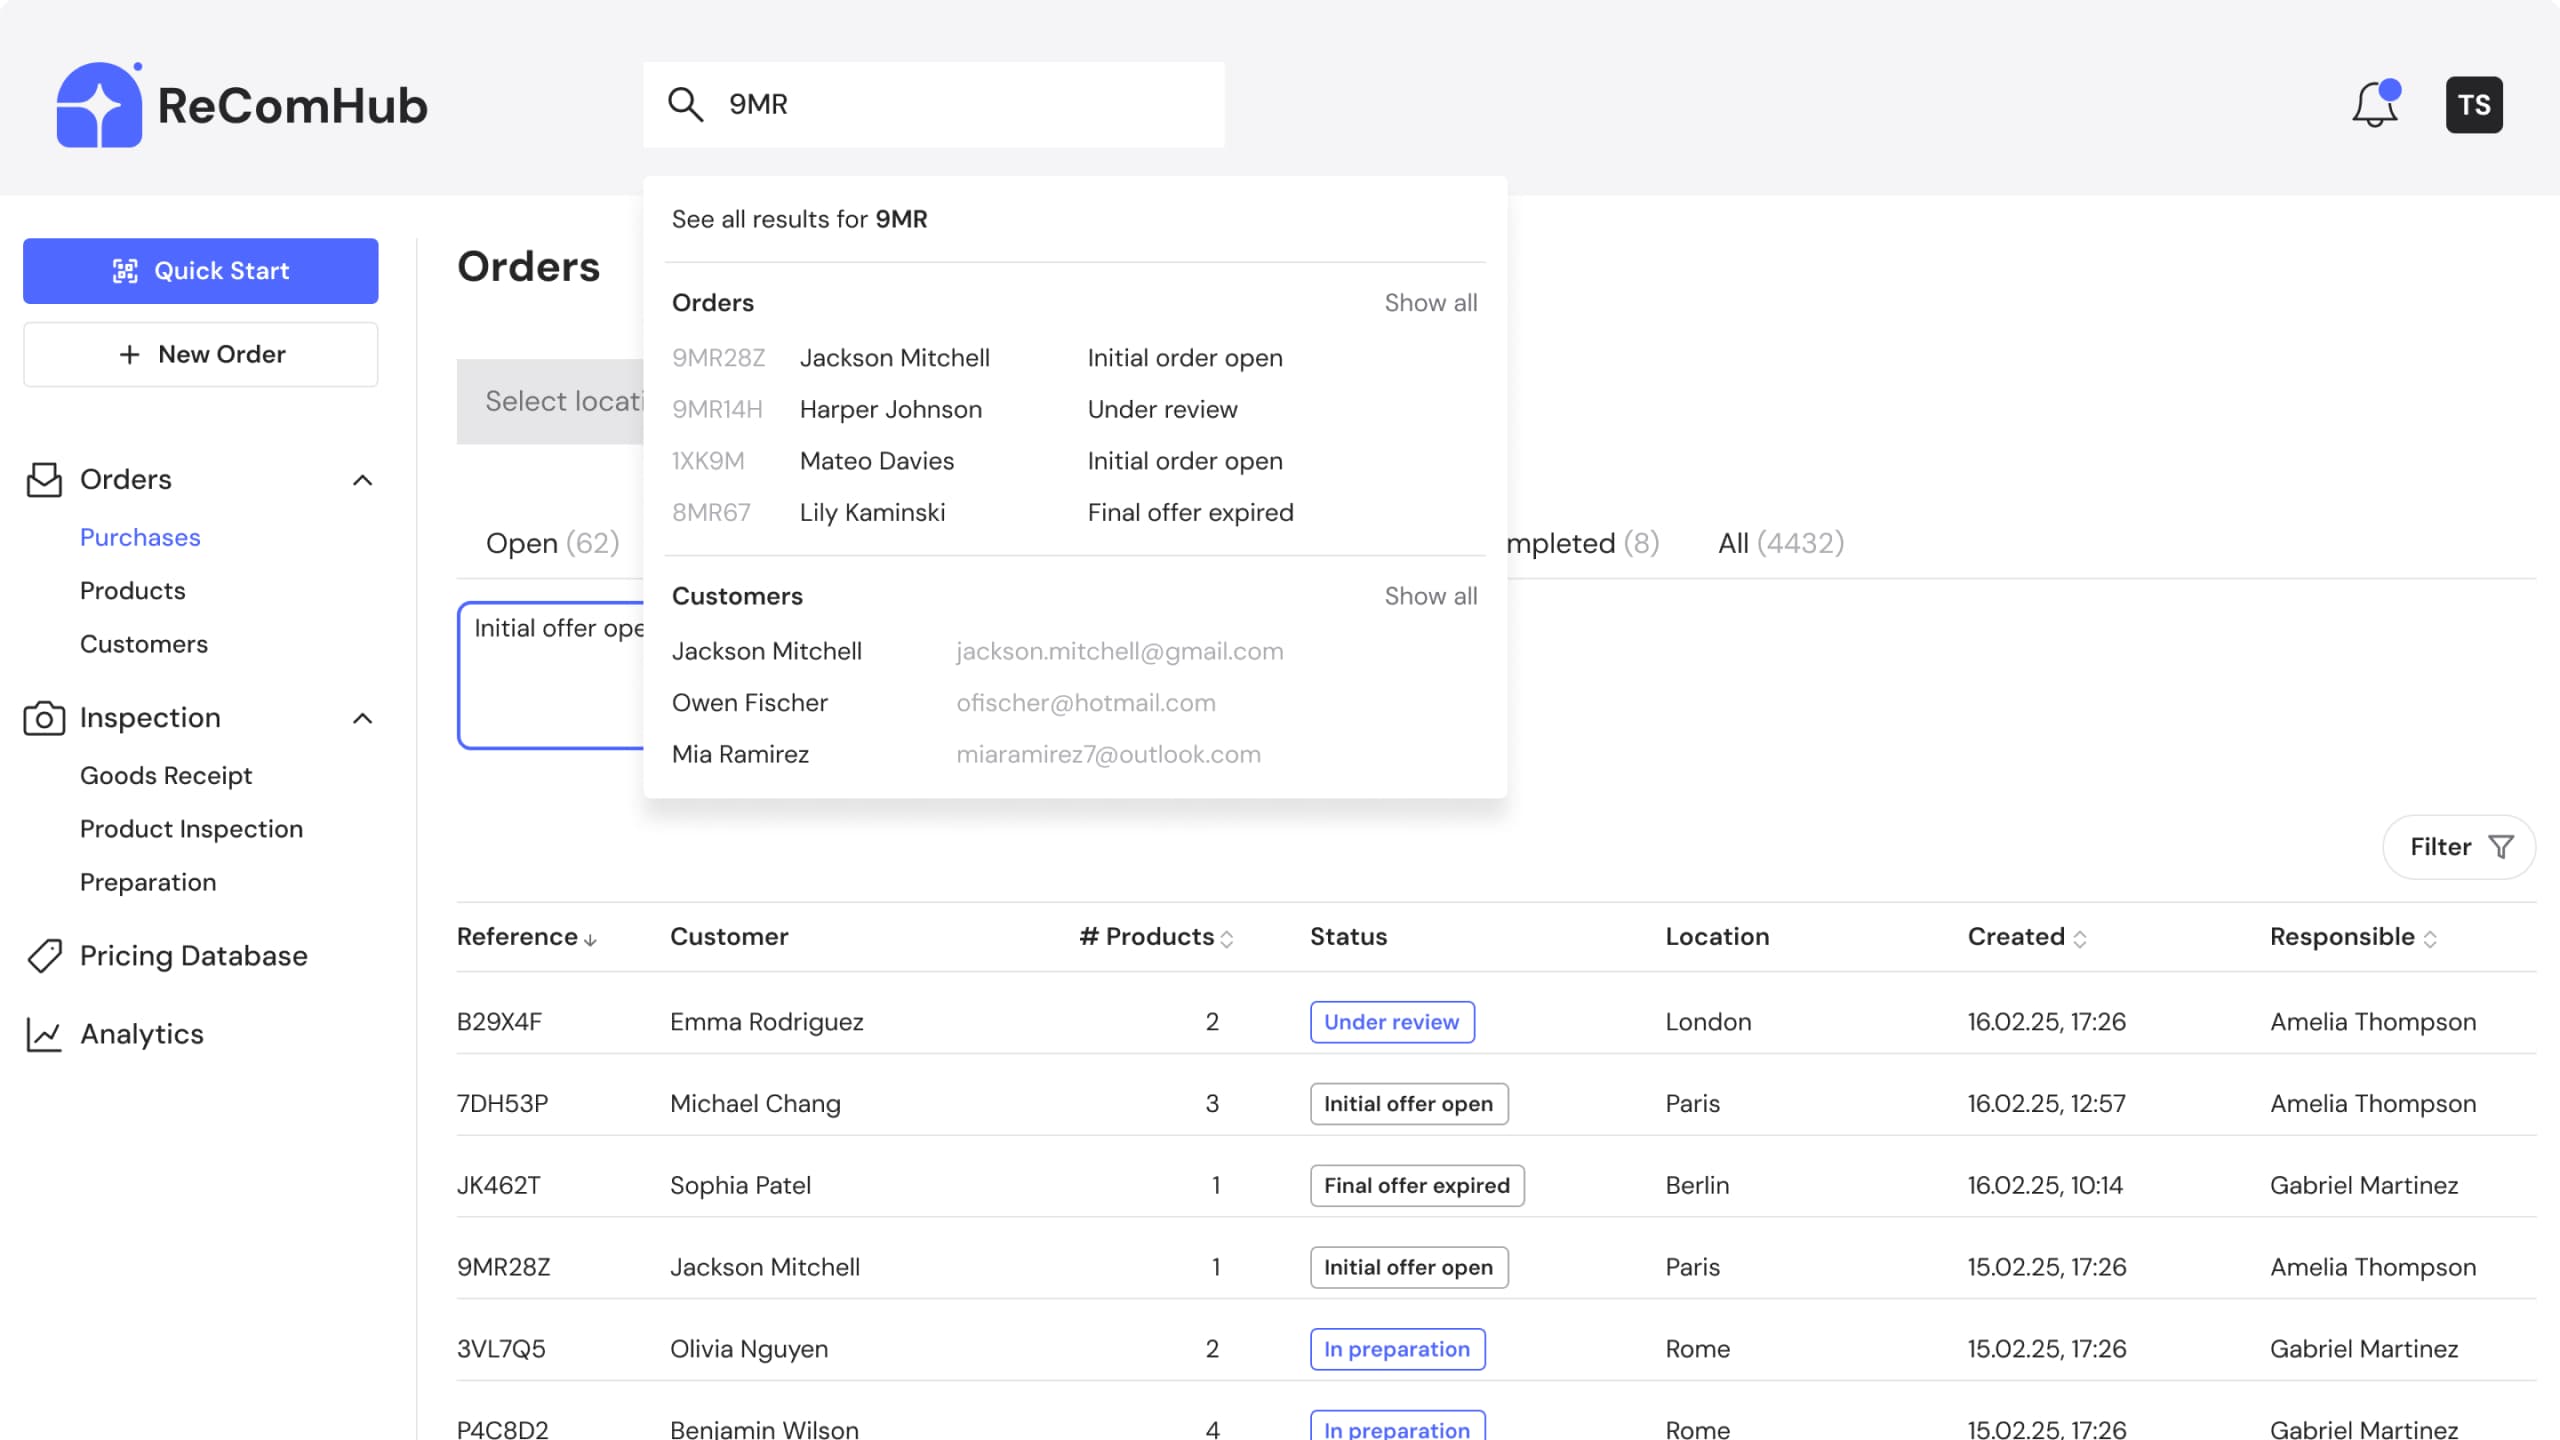Click customer Michael Chang in table
This screenshot has width=2560, height=1440.
(755, 1104)
